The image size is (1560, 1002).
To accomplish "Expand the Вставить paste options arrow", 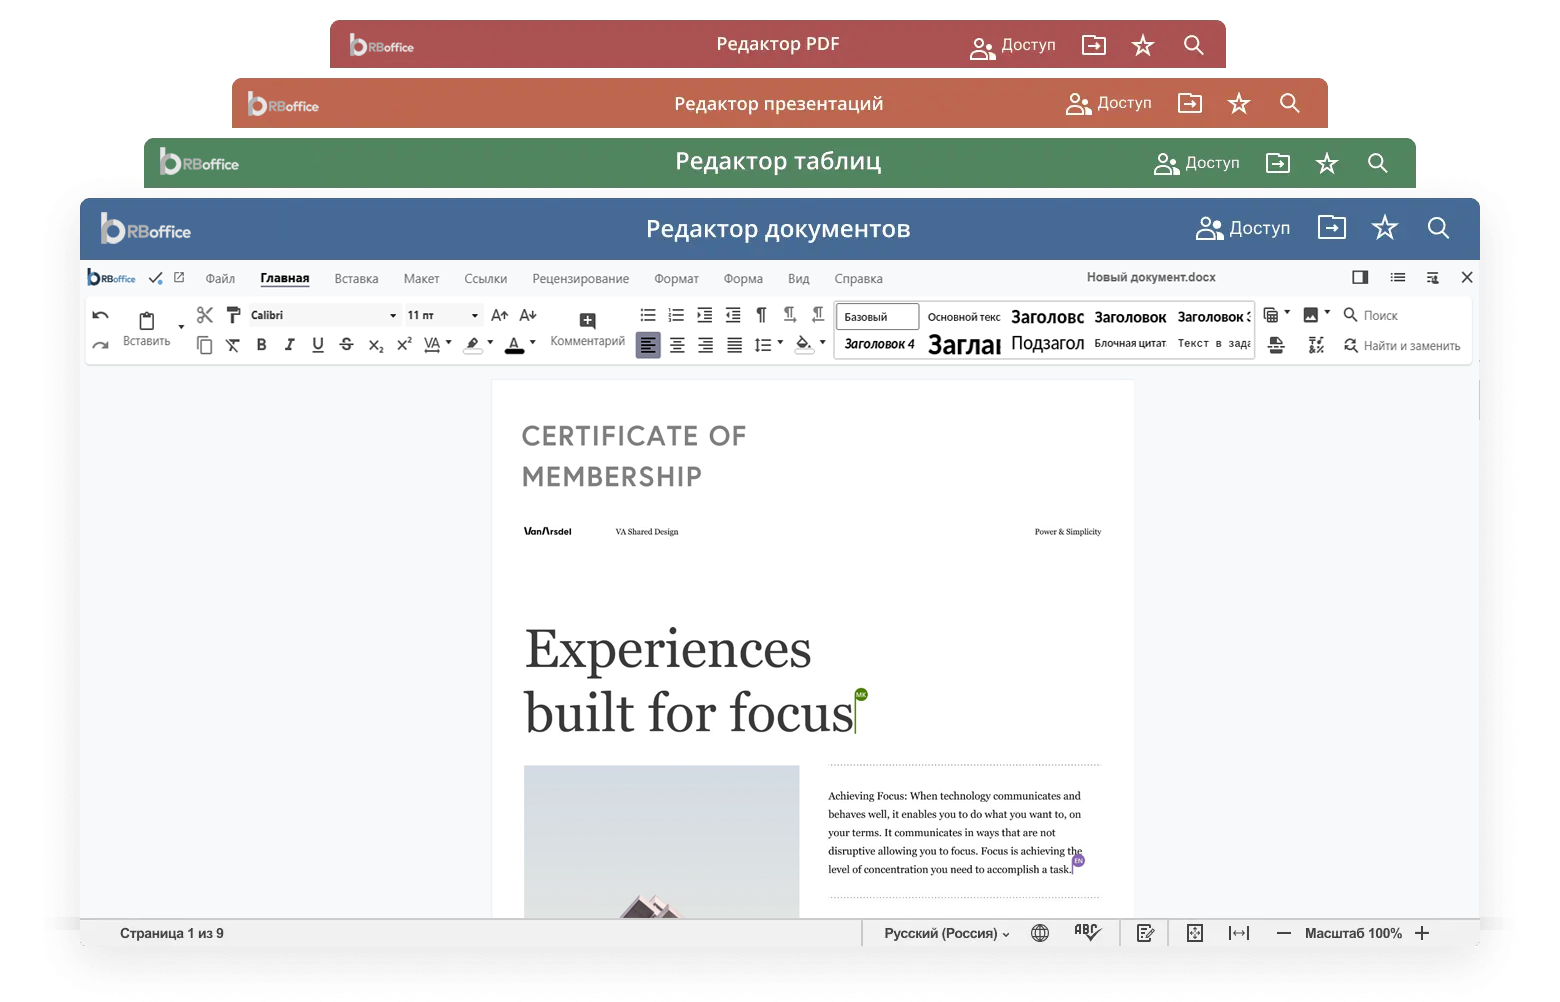I will (x=181, y=327).
